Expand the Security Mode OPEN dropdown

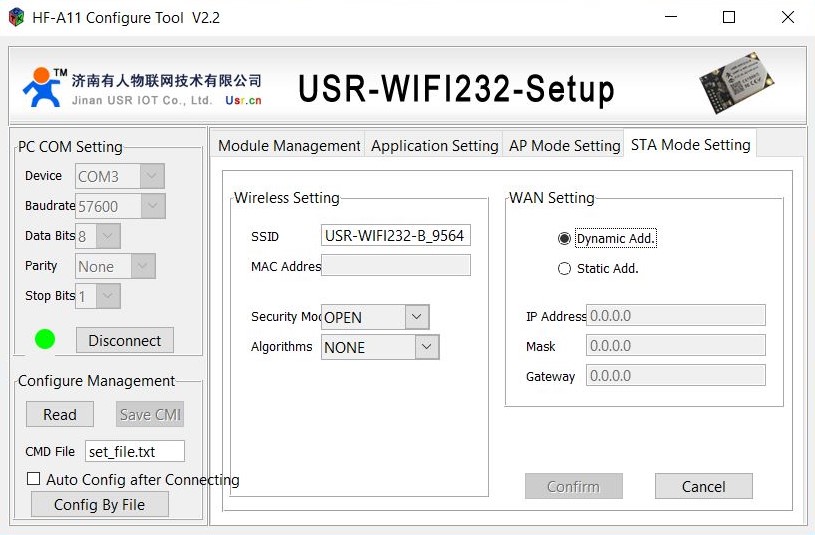(x=416, y=317)
